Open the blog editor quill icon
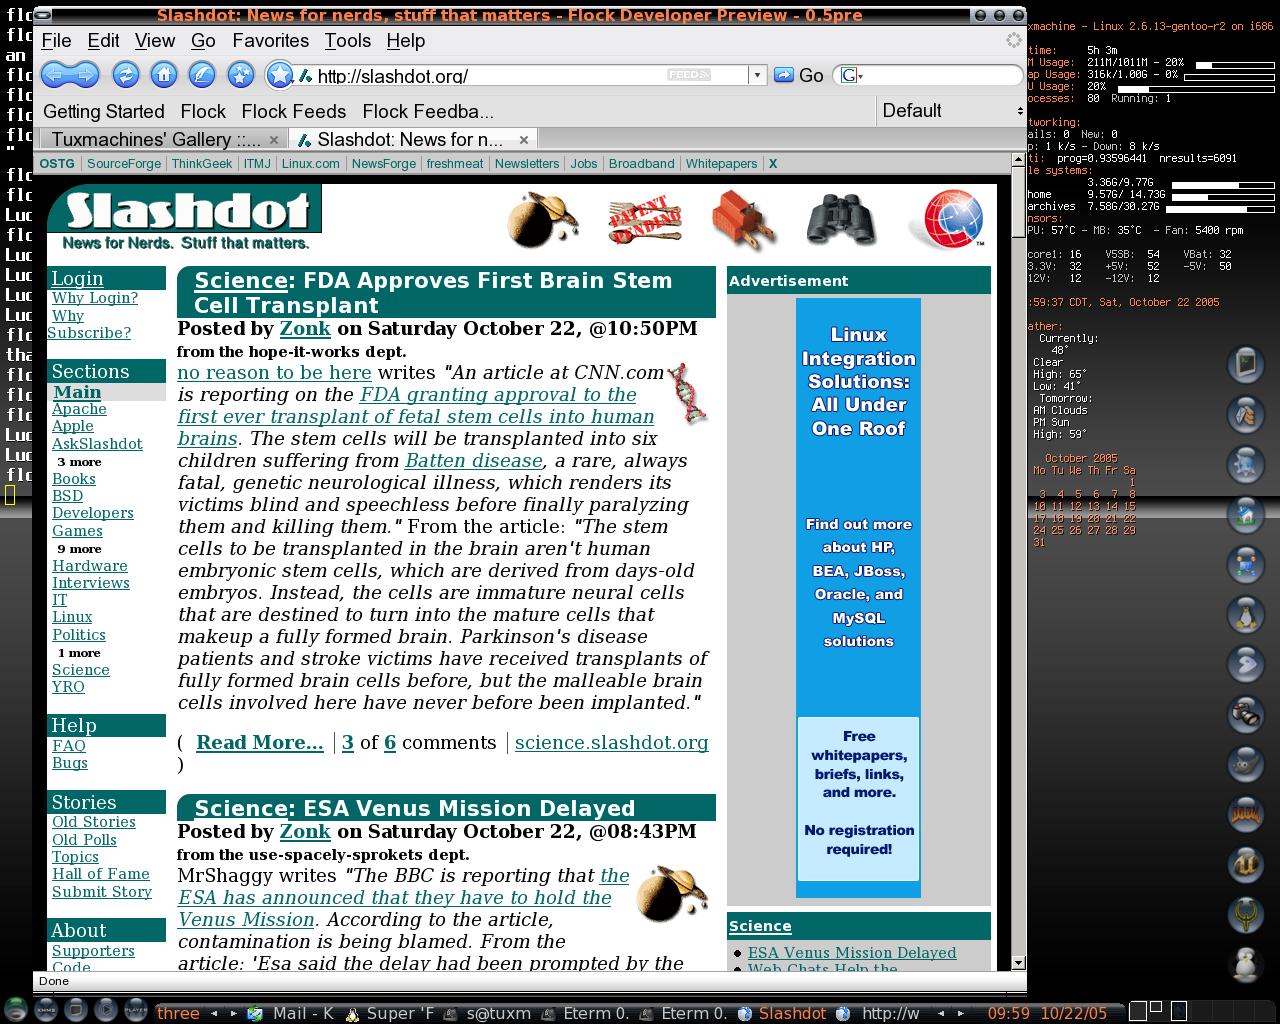The width and height of the screenshot is (1280, 1024). (202, 74)
